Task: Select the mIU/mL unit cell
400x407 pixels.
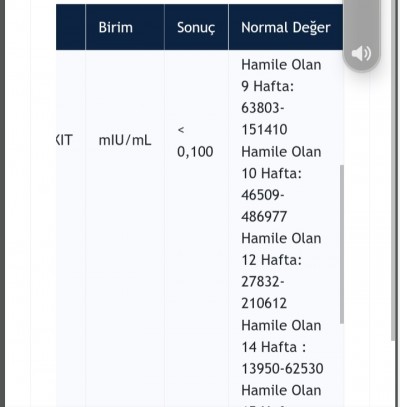Action: click(125, 140)
